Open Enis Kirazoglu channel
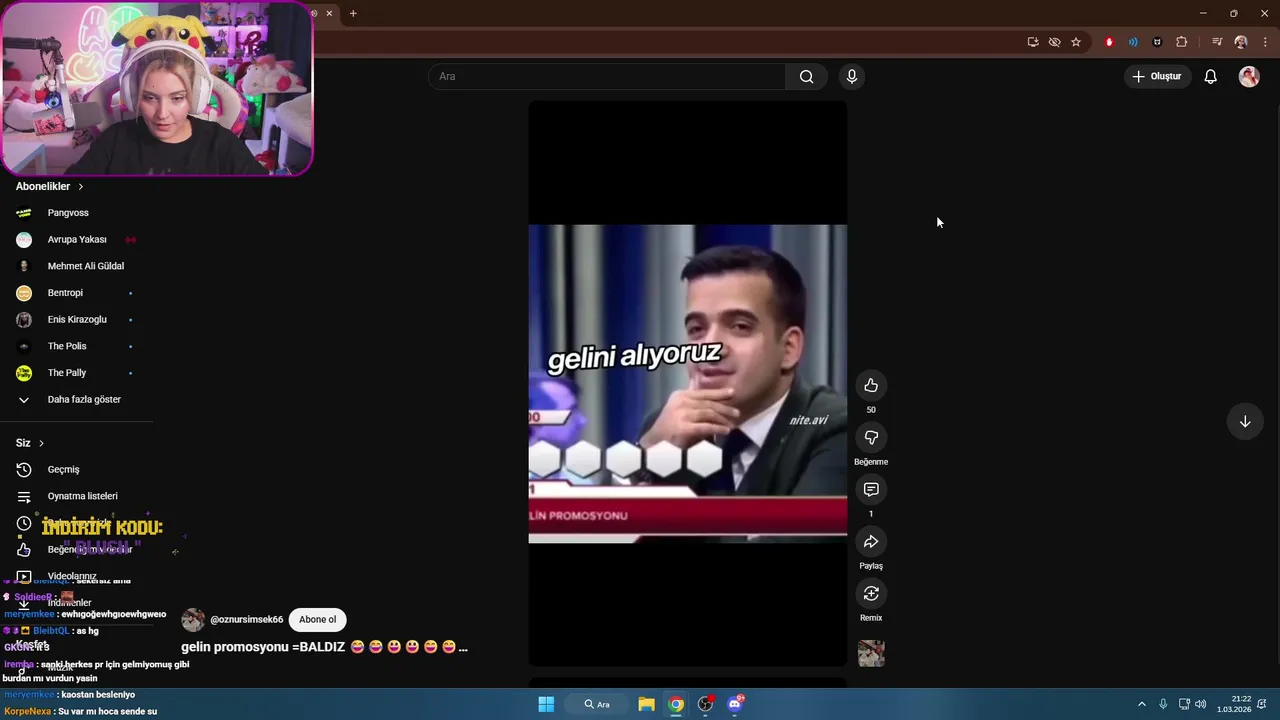The image size is (1280, 720). point(77,320)
